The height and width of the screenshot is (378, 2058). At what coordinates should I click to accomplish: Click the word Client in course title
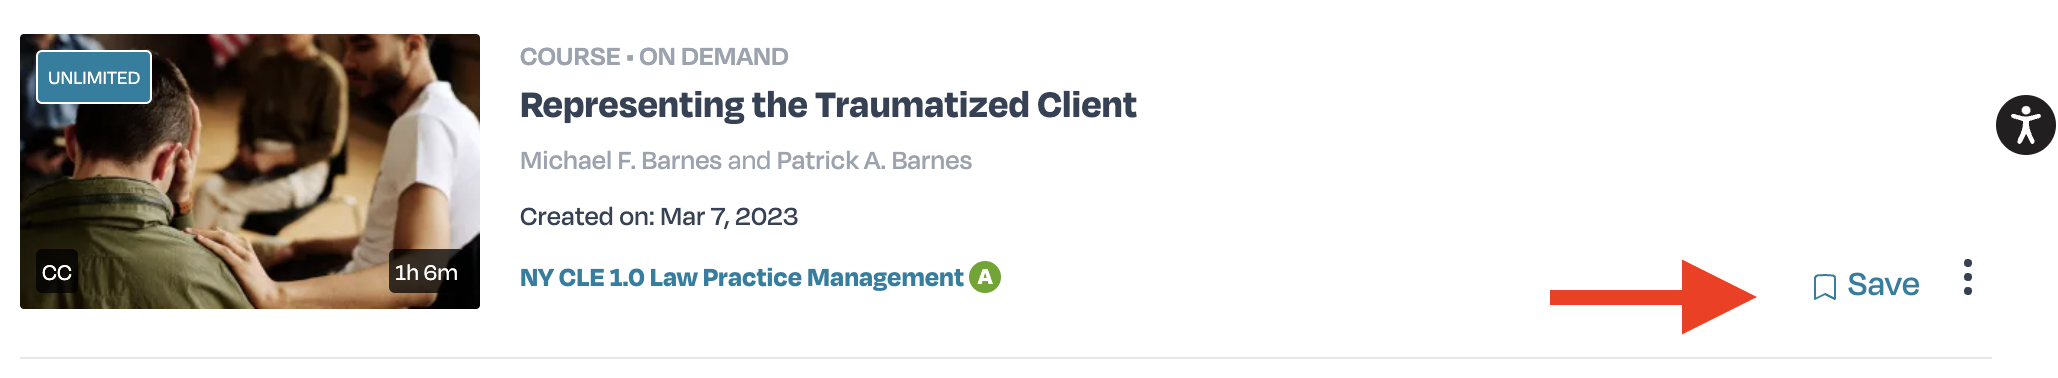pos(1086,105)
